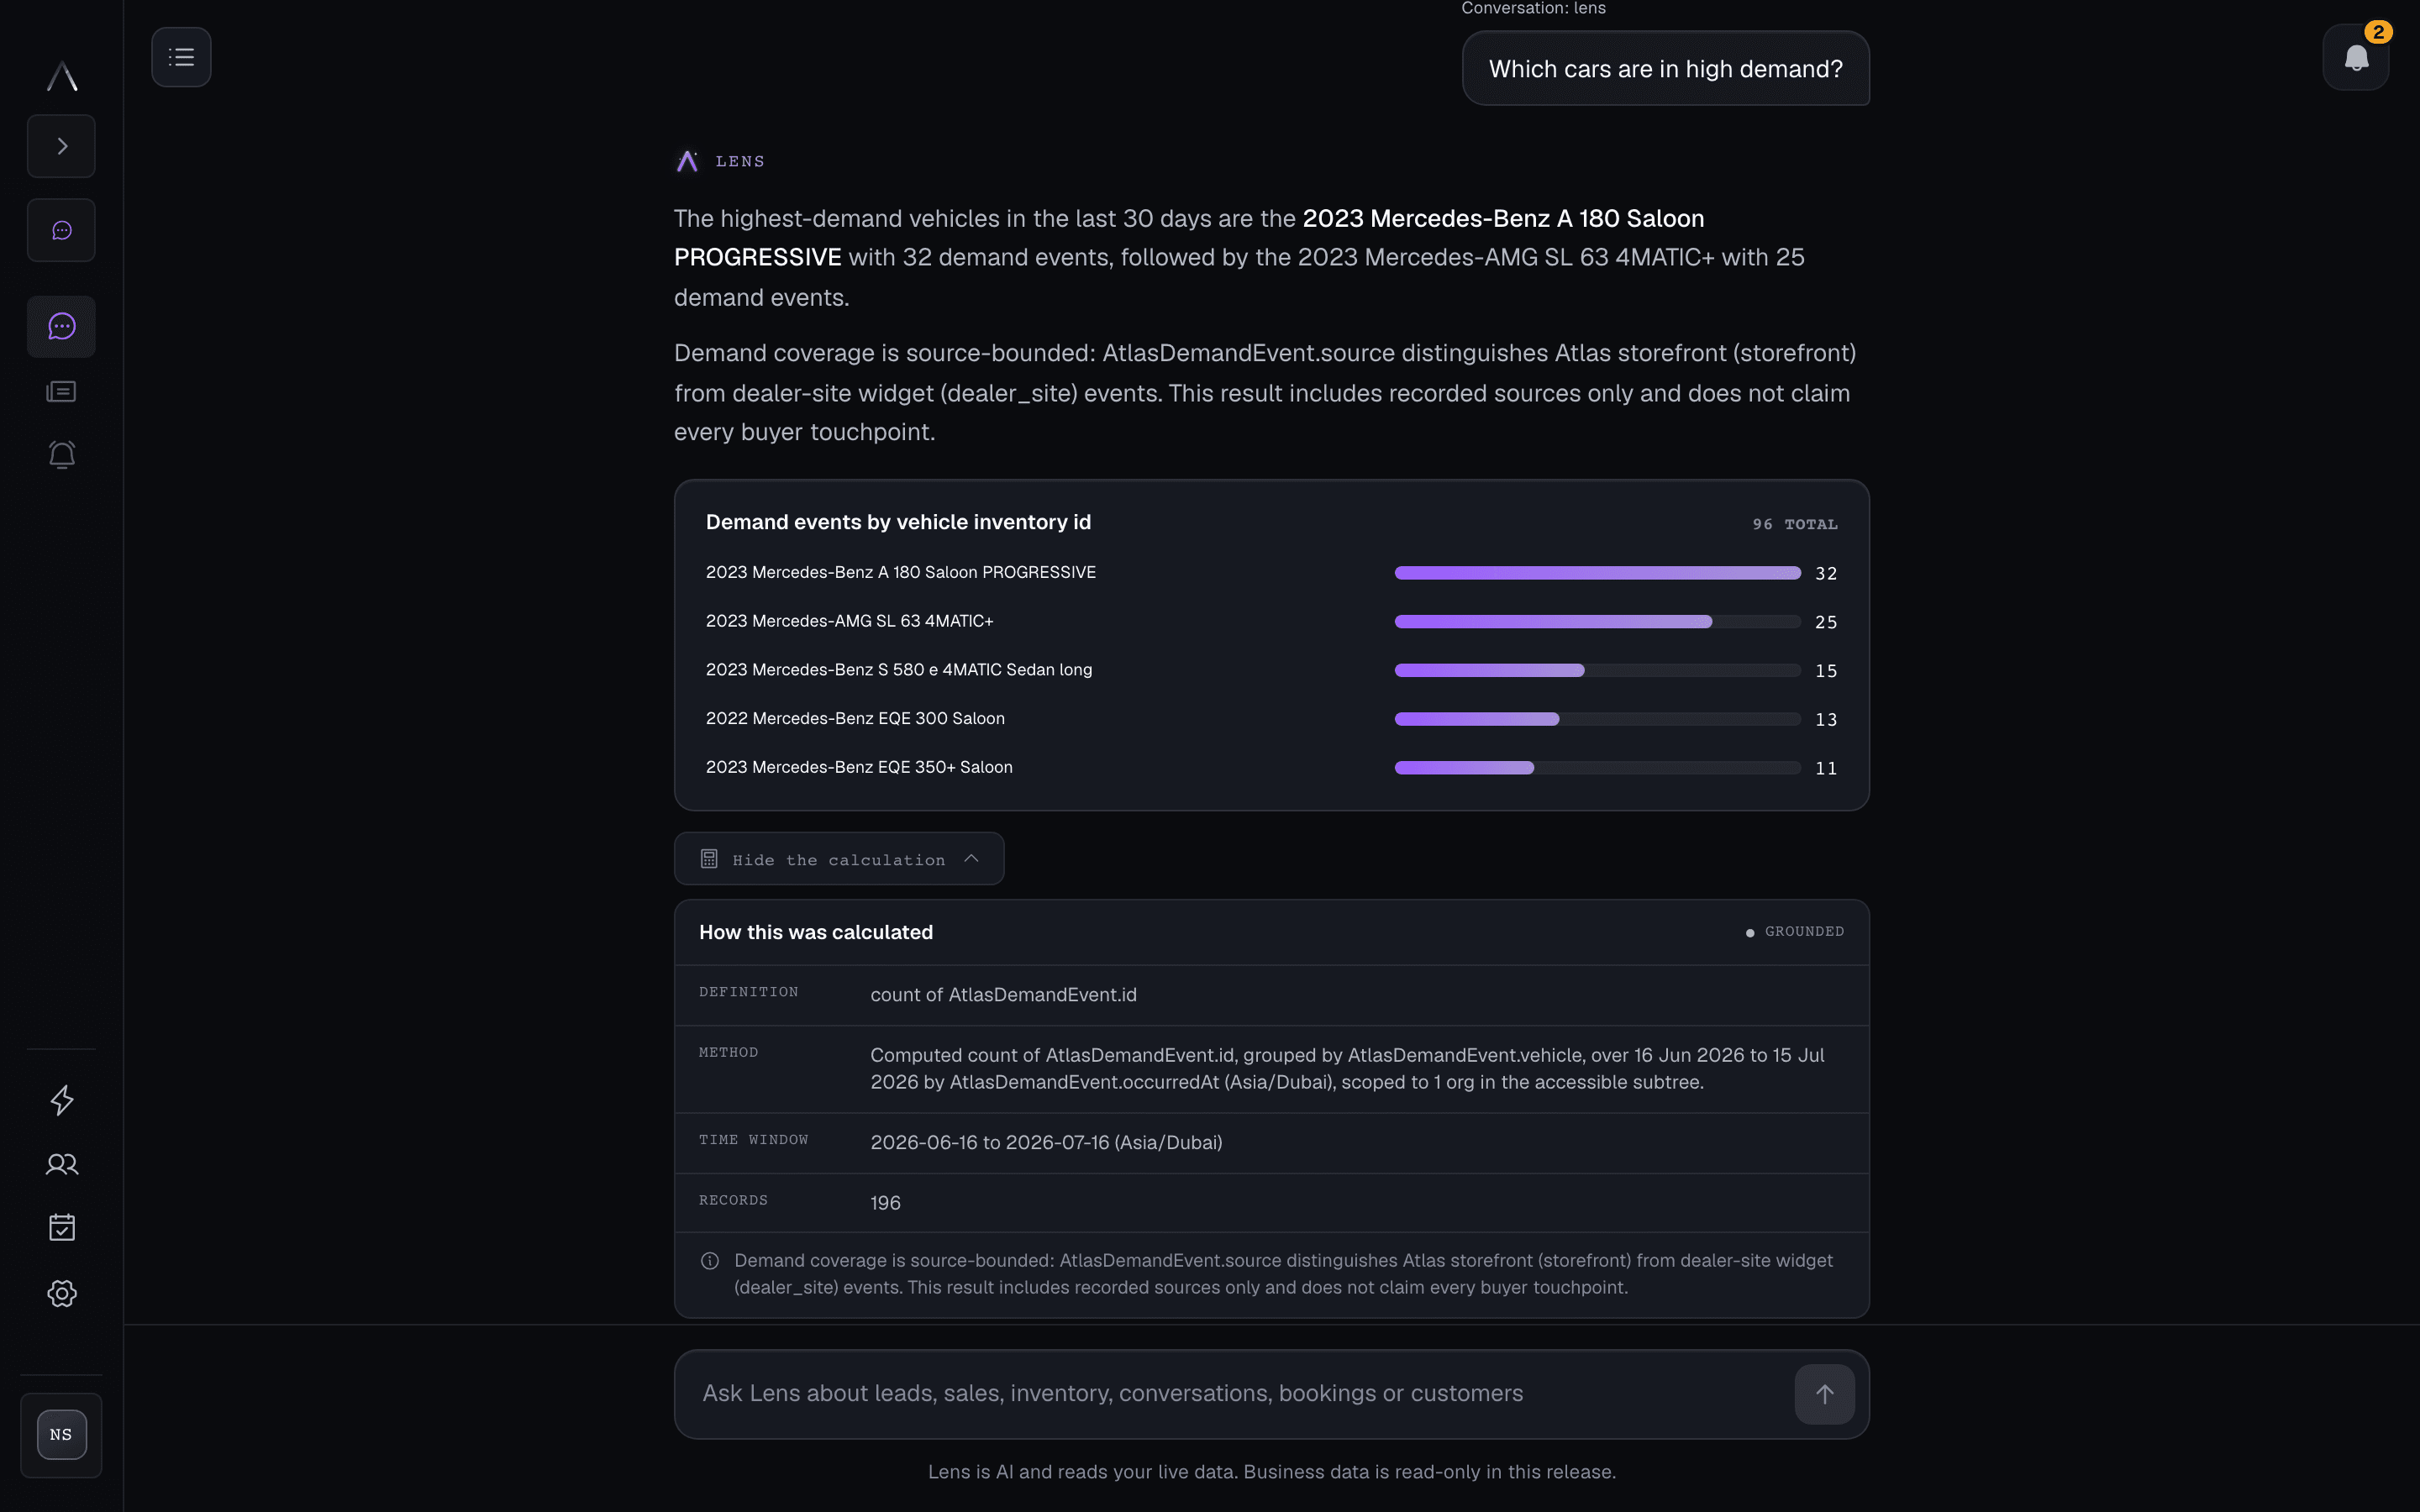
Task: Select row 2023 Mercedes-Benz A 180 Saloon PROGRESSIVE
Action: (1271, 573)
